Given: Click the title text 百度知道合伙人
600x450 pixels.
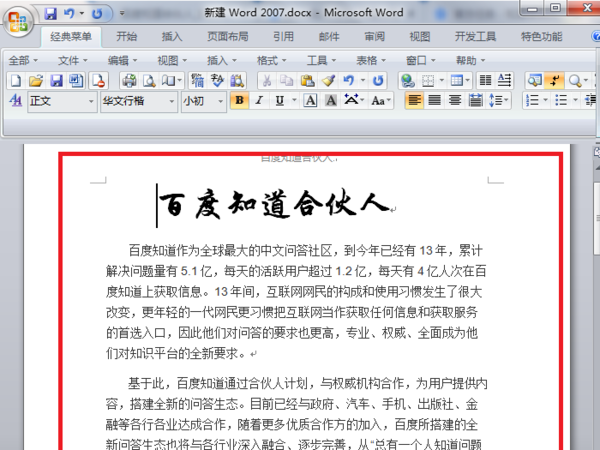Looking at the screenshot, I should (x=274, y=204).
